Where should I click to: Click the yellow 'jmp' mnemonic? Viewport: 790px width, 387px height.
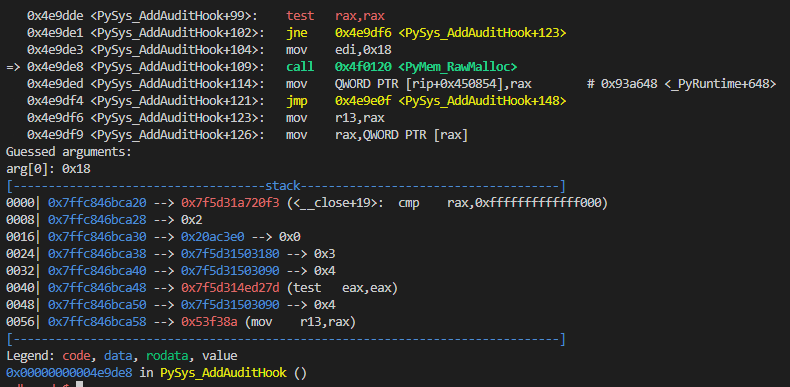[296, 101]
